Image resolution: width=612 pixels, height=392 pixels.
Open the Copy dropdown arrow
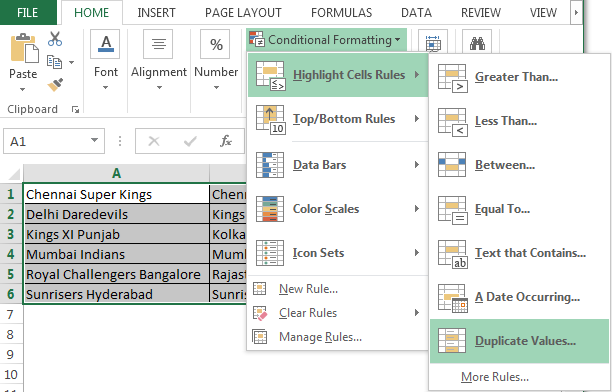(x=71, y=62)
